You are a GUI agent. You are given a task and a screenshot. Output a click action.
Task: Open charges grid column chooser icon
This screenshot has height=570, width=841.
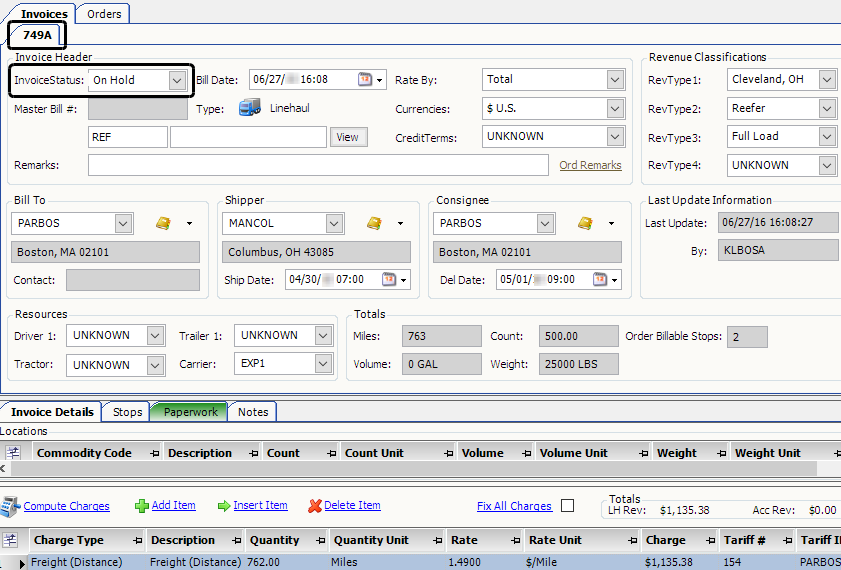pos(10,540)
